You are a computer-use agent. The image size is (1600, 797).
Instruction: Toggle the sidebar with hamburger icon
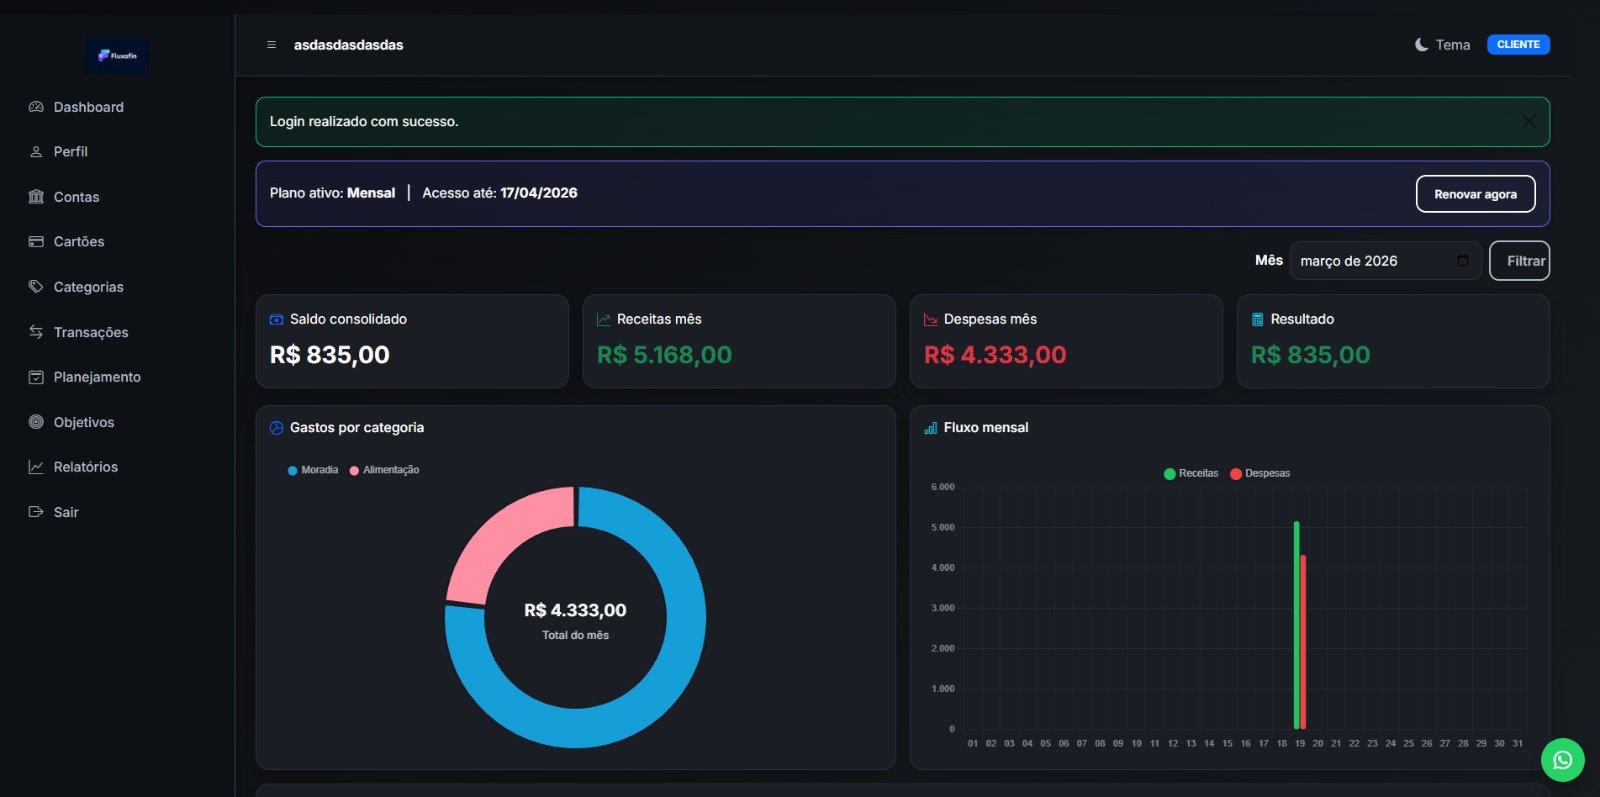click(x=271, y=45)
